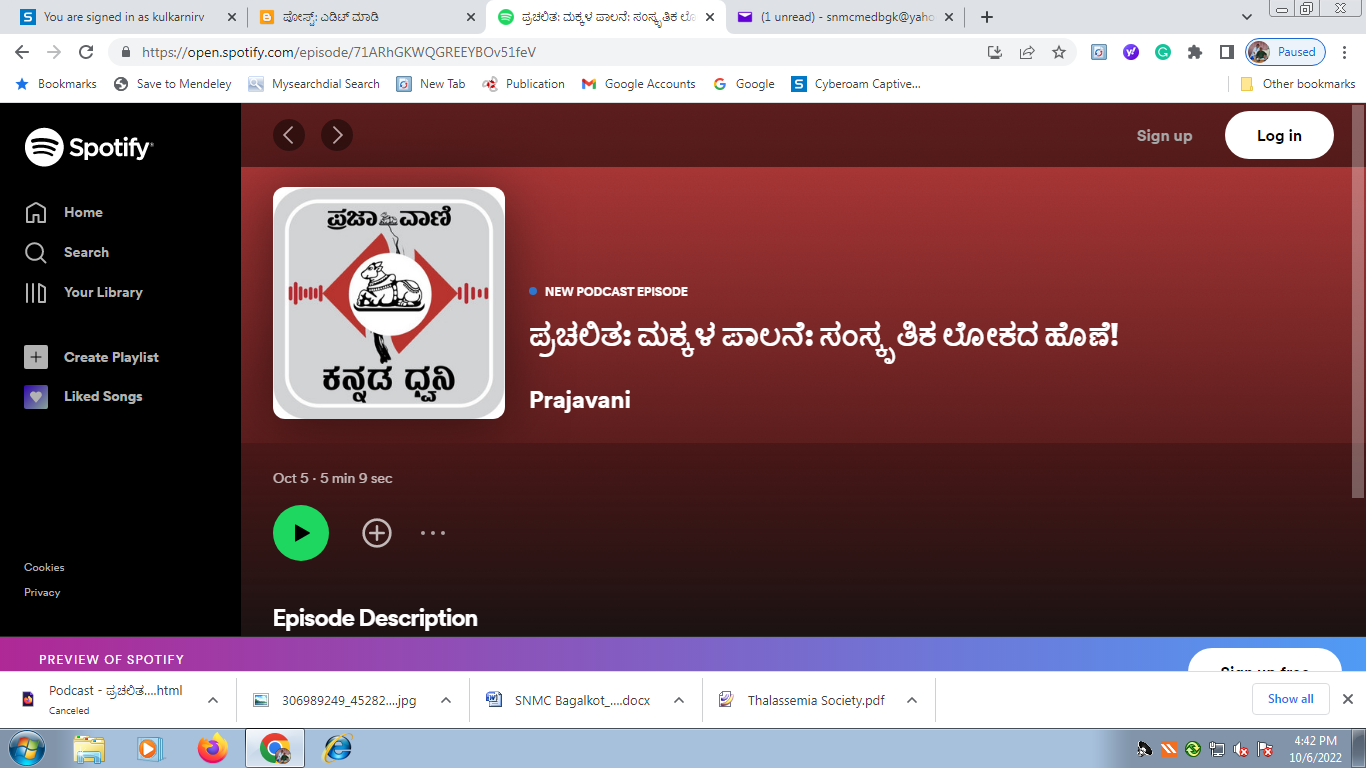Open the Other bookmarks folder
Image resolution: width=1366 pixels, height=768 pixels.
click(1297, 84)
